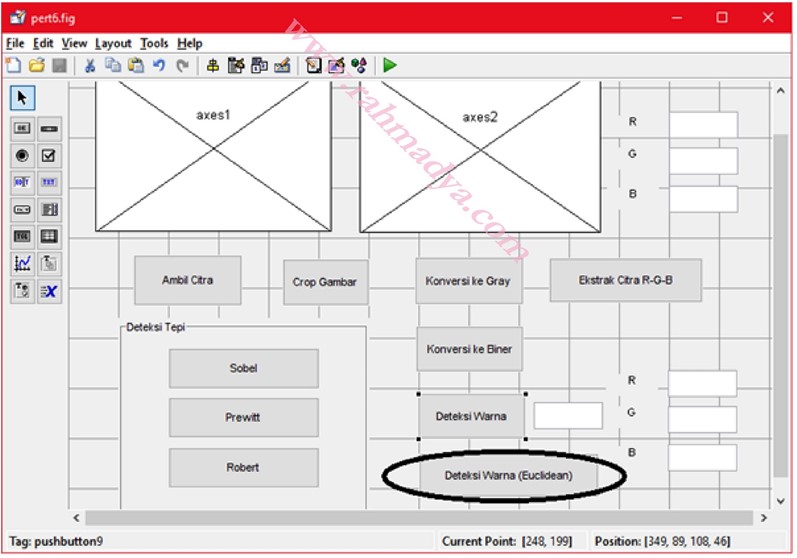This screenshot has width=797, height=558.
Task: Select the Listbox palette tool
Action: tap(49, 210)
